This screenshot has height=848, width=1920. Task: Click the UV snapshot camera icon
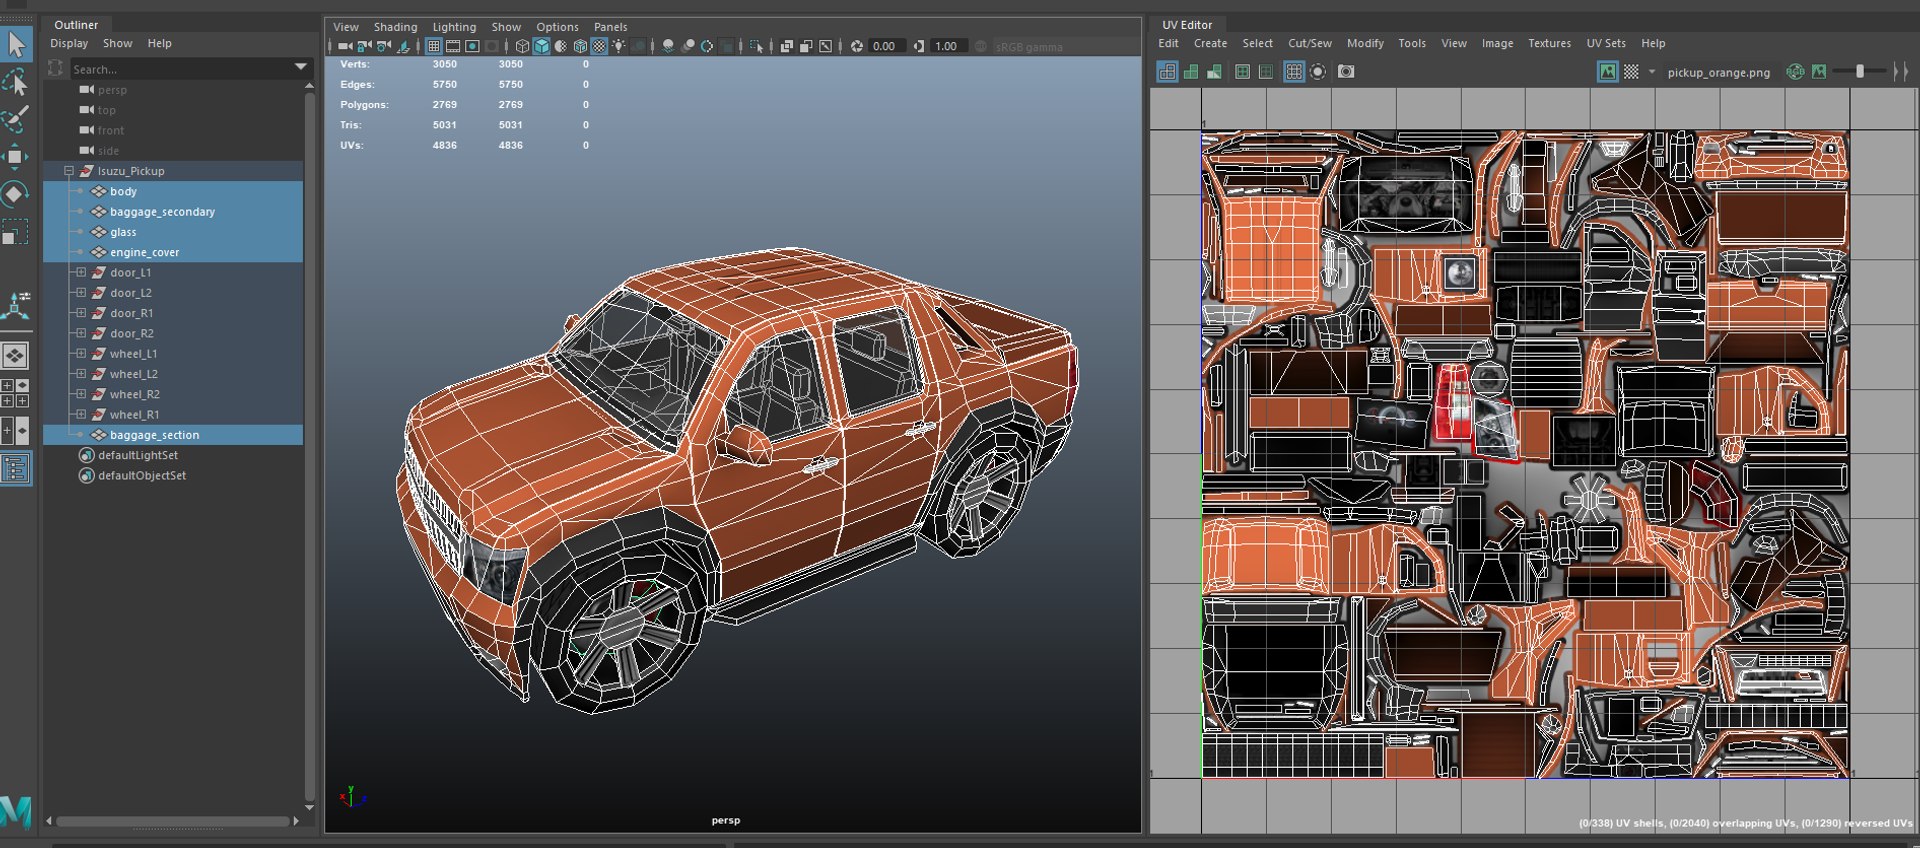click(x=1346, y=71)
